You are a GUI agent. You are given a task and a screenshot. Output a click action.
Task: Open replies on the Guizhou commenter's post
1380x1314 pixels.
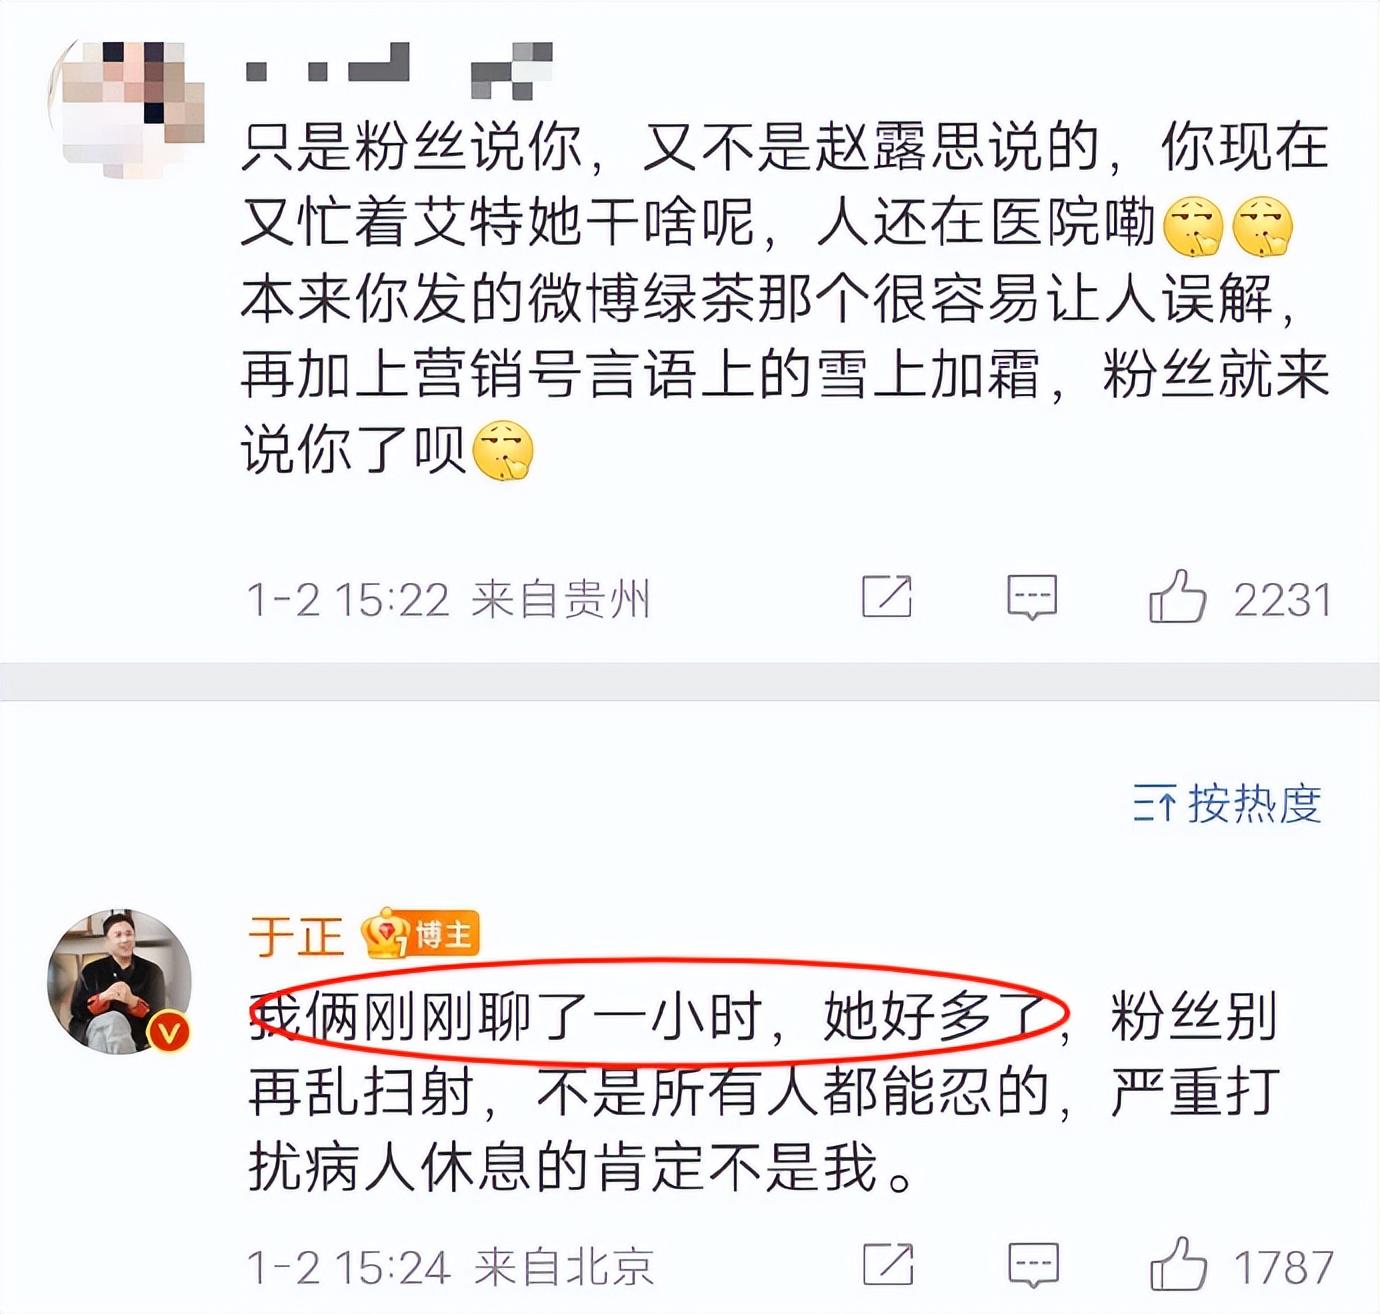1031,597
